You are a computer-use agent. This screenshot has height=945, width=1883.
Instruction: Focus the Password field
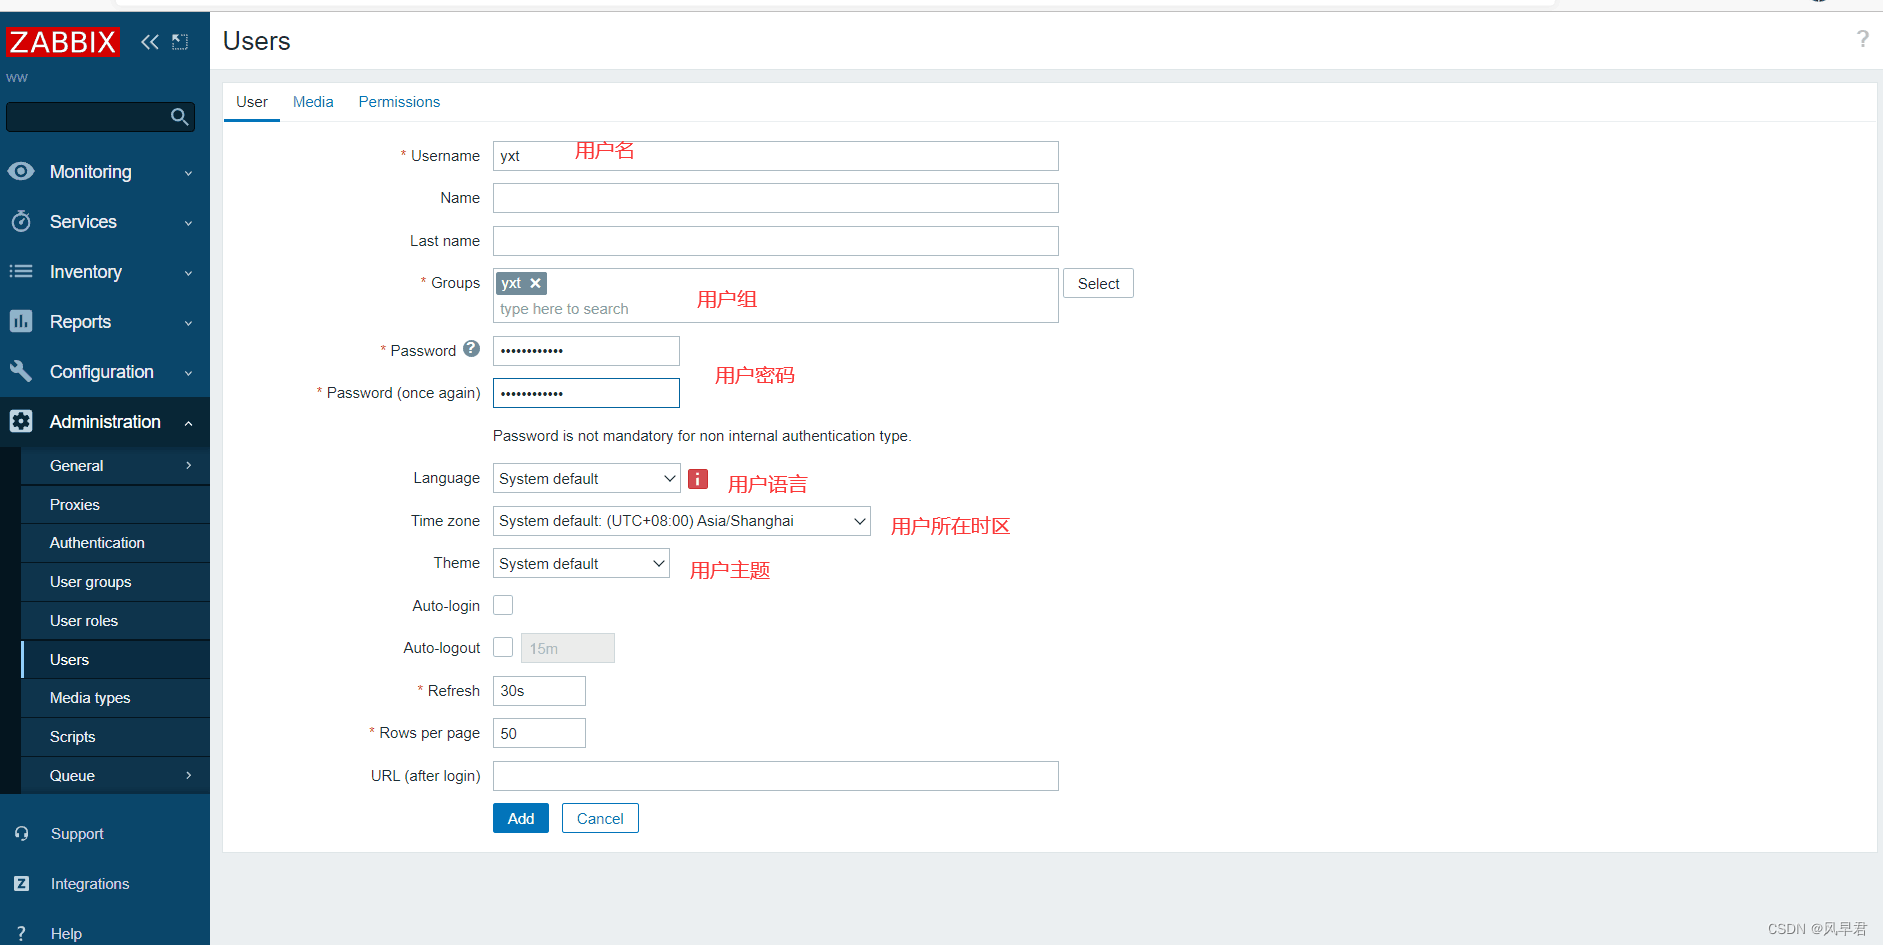tap(586, 351)
